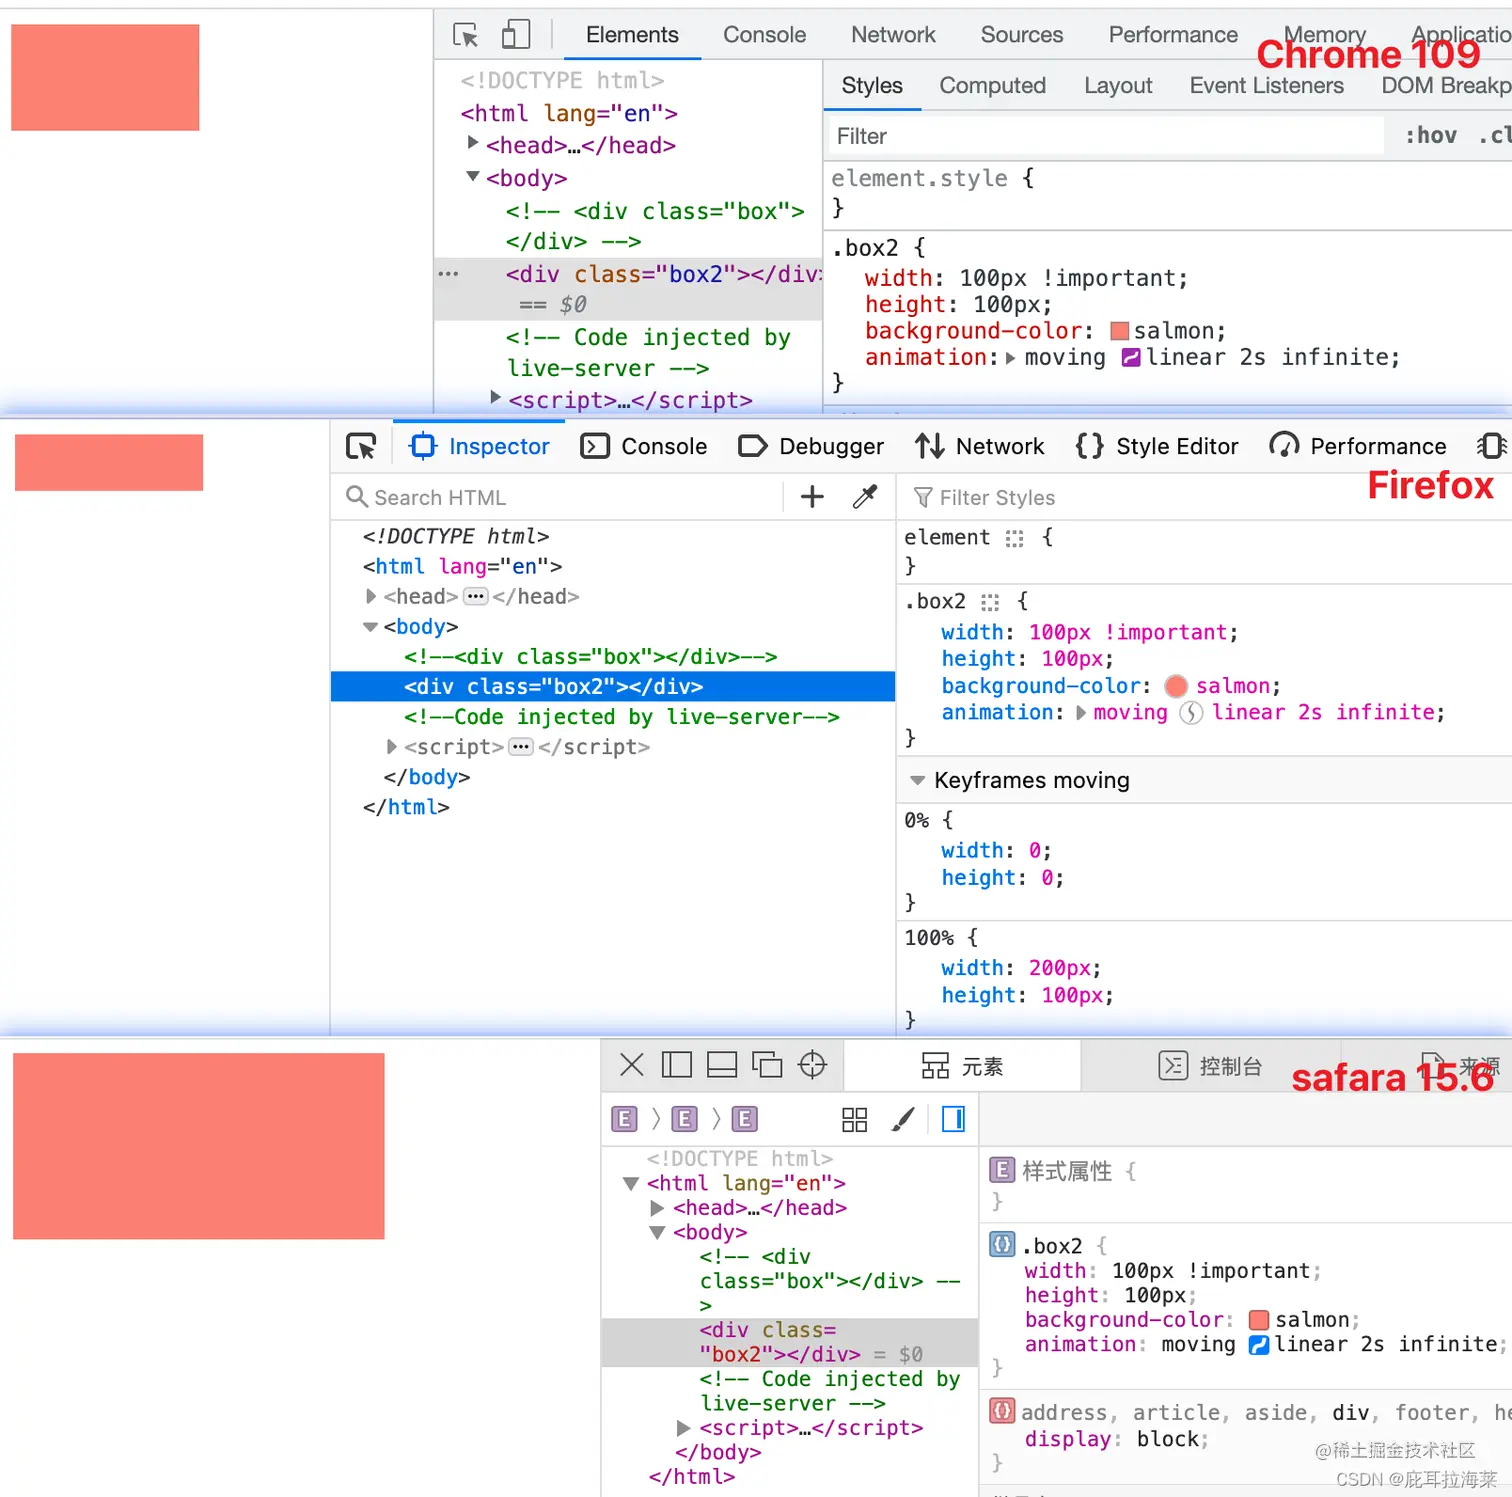
Task: Focus Chrome styles Filter input
Action: [x=1105, y=136]
